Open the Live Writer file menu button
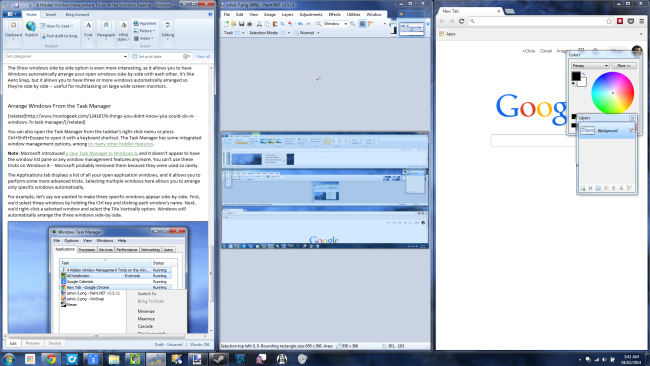This screenshot has width=650, height=366. click(x=11, y=15)
